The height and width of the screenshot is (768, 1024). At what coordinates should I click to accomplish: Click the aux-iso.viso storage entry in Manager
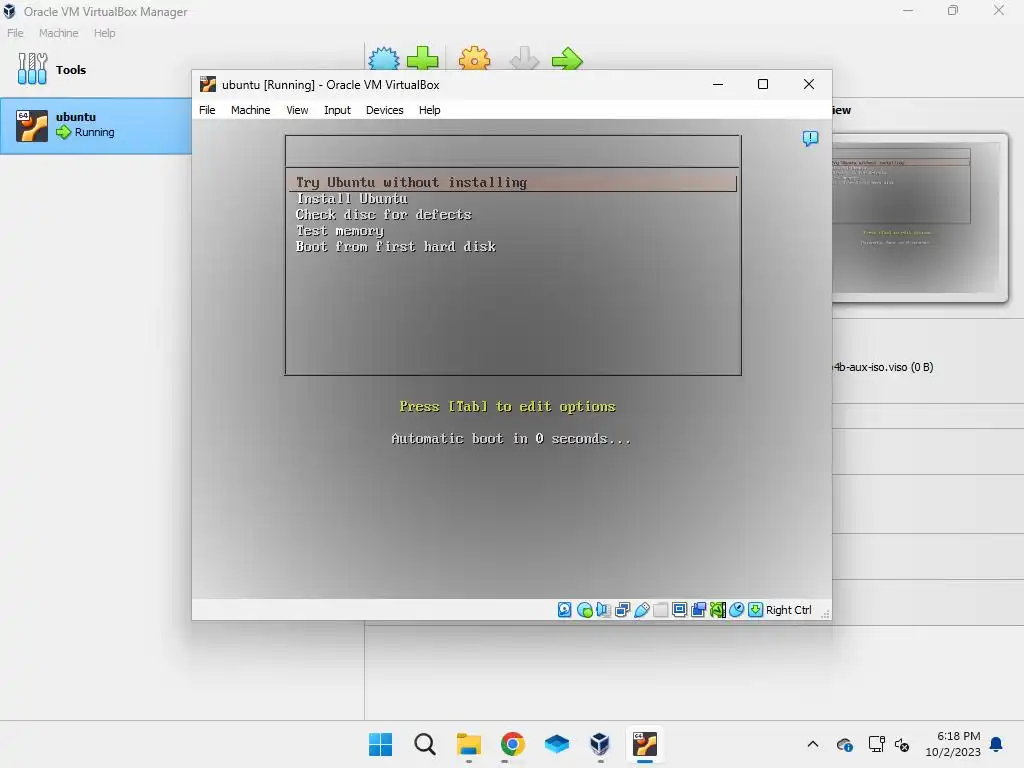click(883, 367)
